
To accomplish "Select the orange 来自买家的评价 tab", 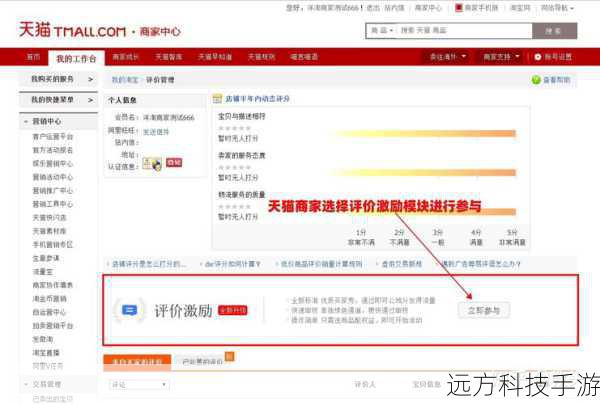I will click(137, 362).
